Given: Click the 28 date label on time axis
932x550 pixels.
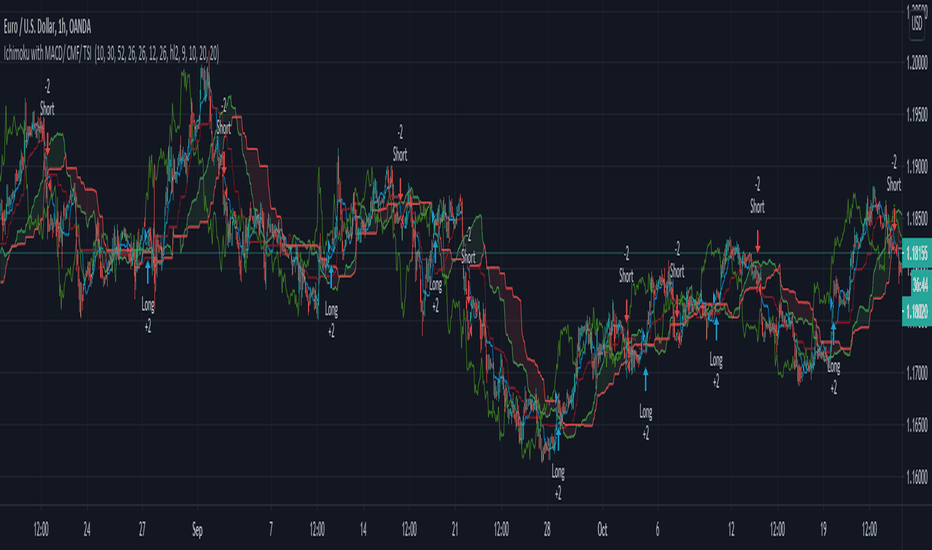Looking at the screenshot, I should 547,529.
